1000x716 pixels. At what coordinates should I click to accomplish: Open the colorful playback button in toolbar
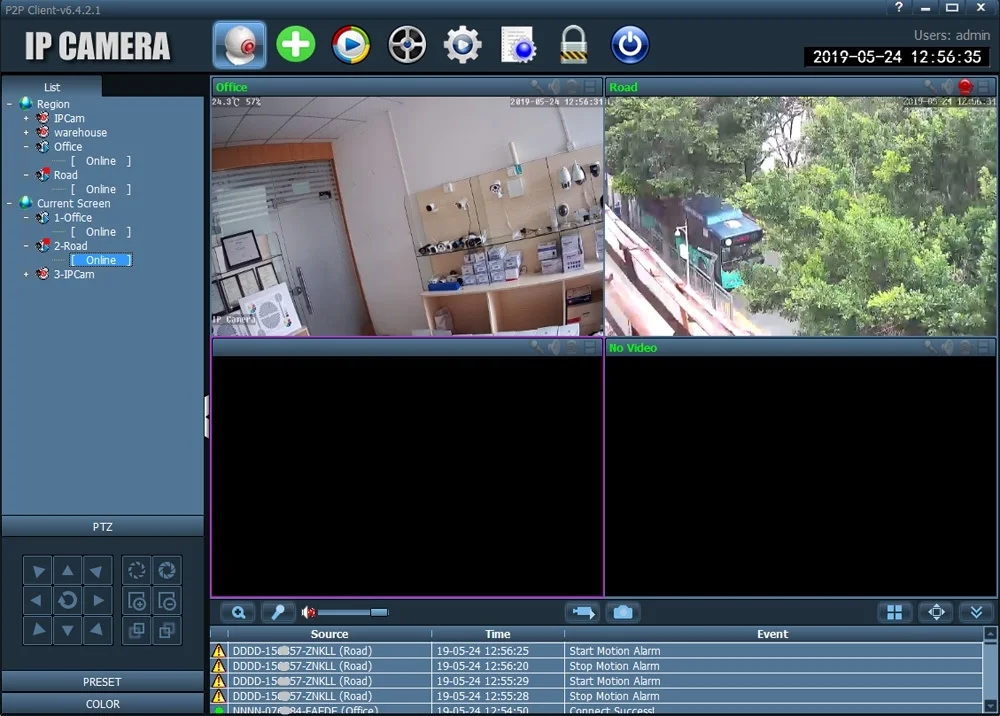351,45
